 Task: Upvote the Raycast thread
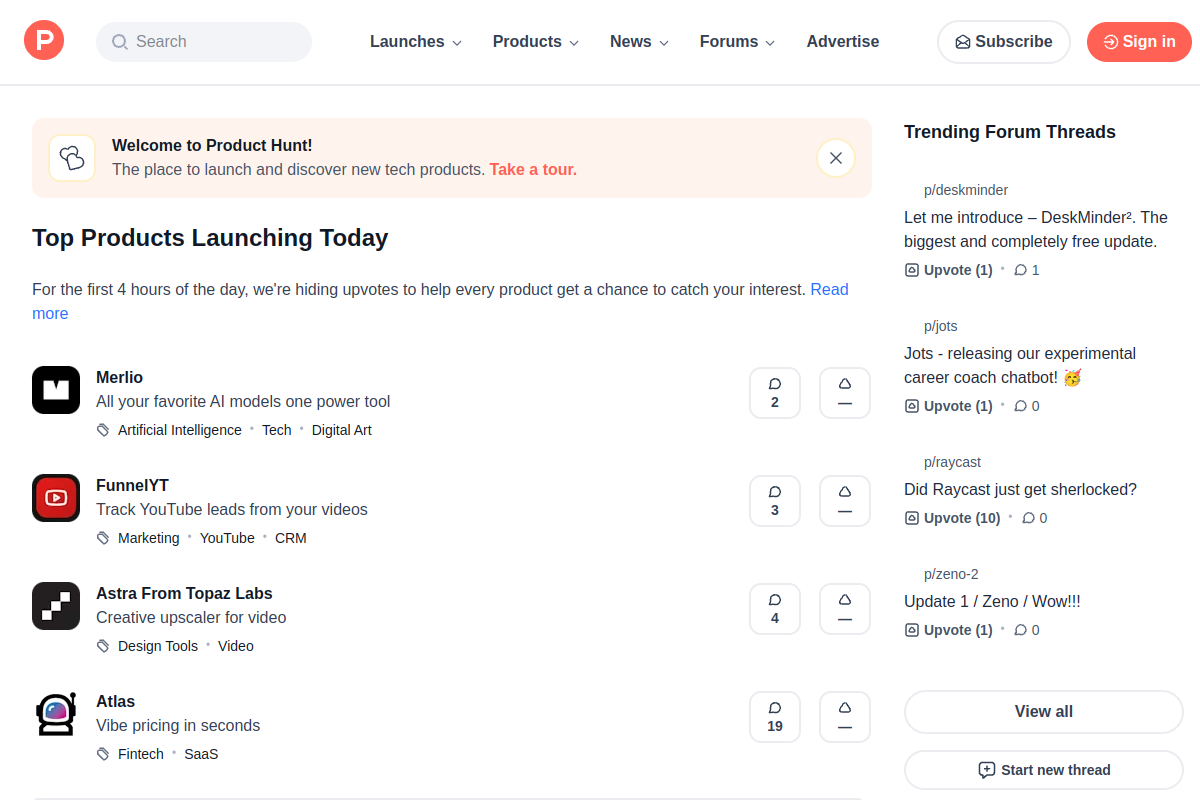coord(953,518)
